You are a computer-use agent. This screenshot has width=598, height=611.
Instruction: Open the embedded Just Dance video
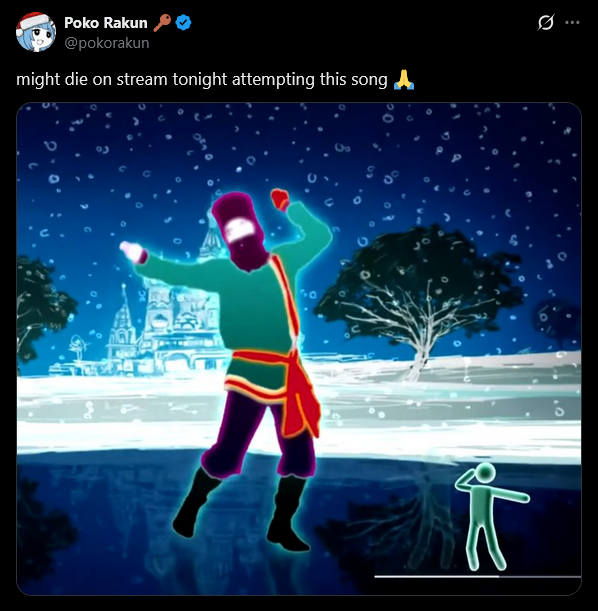pyautogui.click(x=299, y=349)
